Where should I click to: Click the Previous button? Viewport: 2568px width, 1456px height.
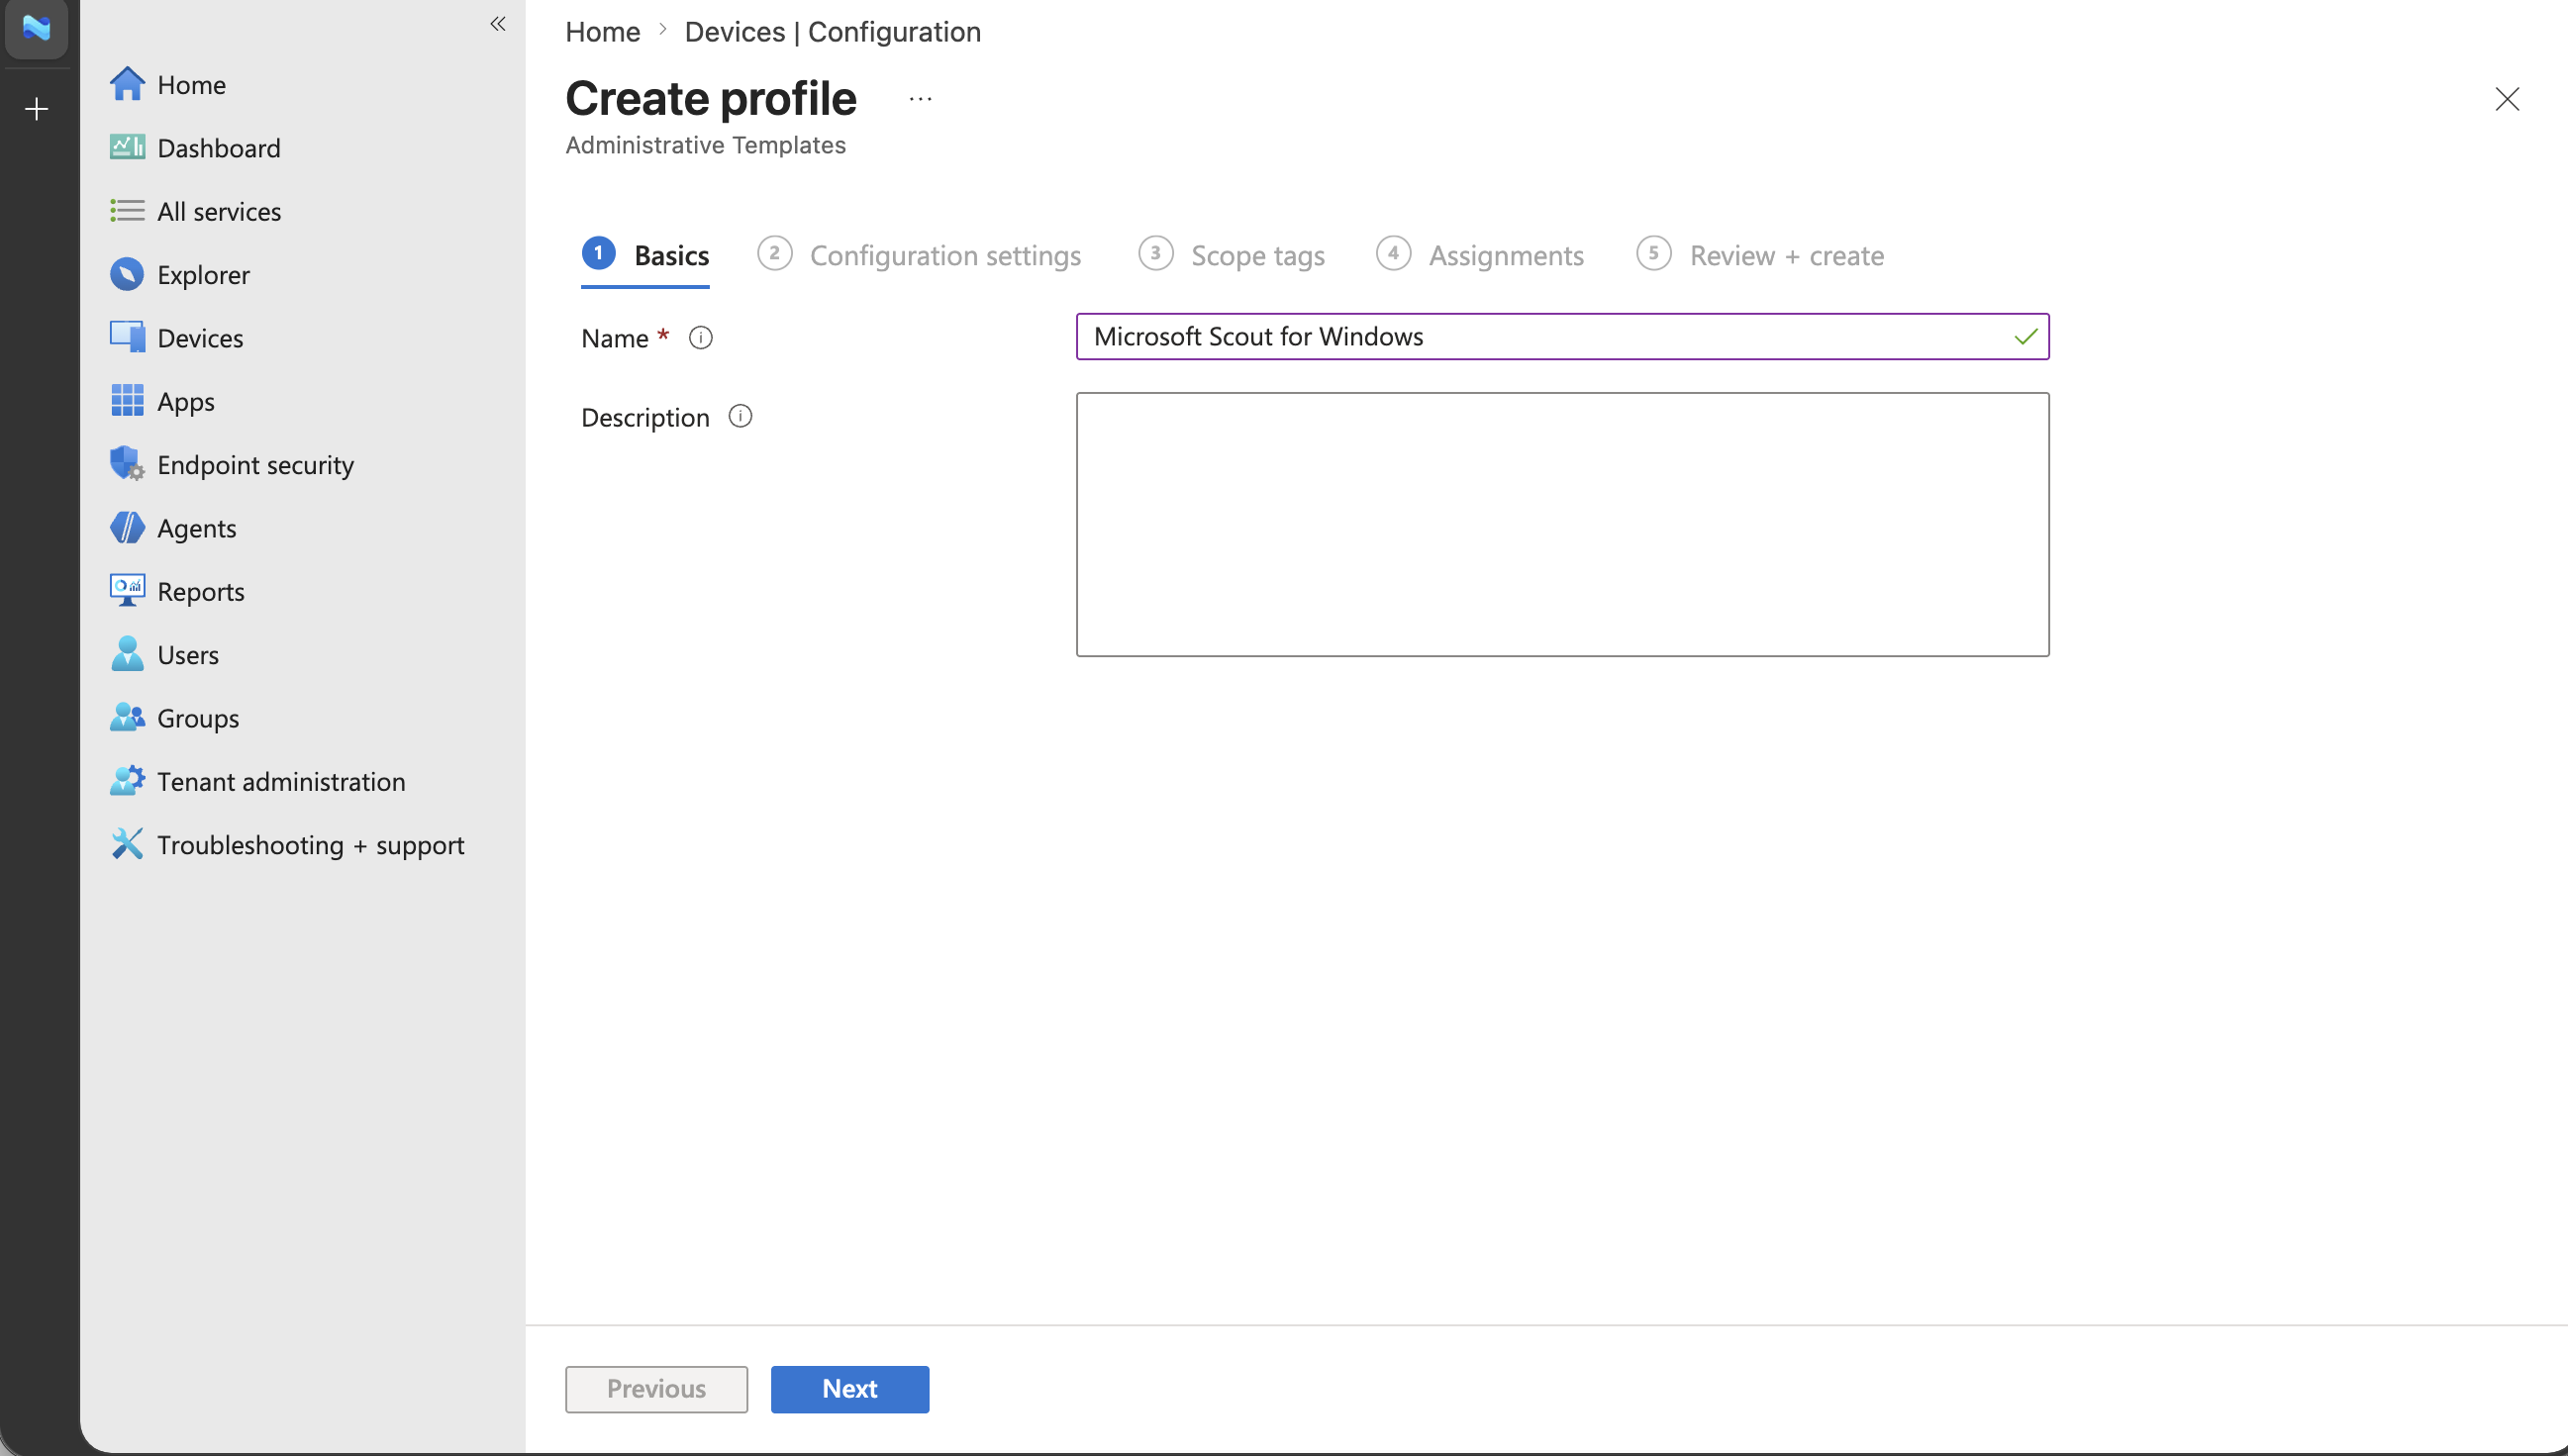click(656, 1389)
